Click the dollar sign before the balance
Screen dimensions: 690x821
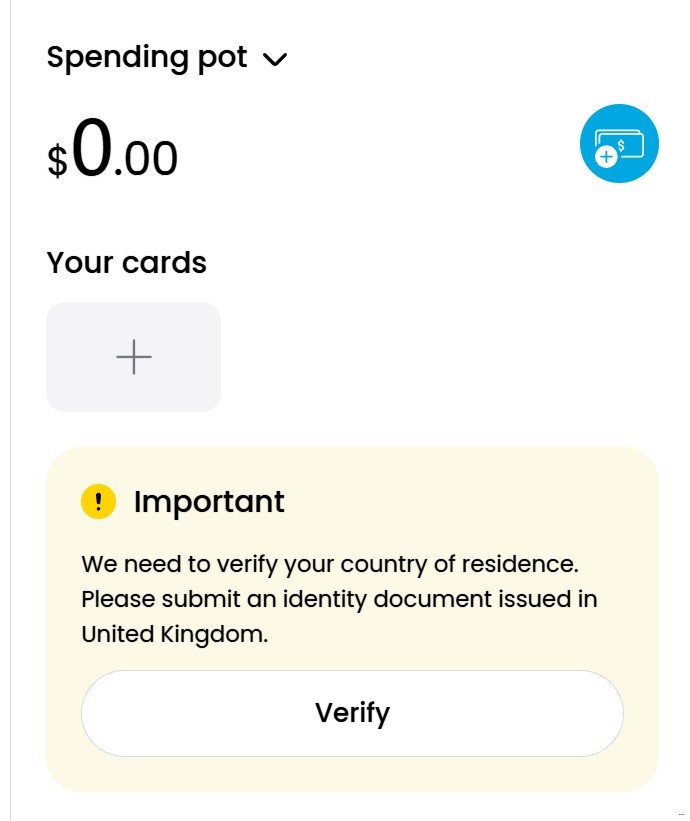[x=58, y=160]
